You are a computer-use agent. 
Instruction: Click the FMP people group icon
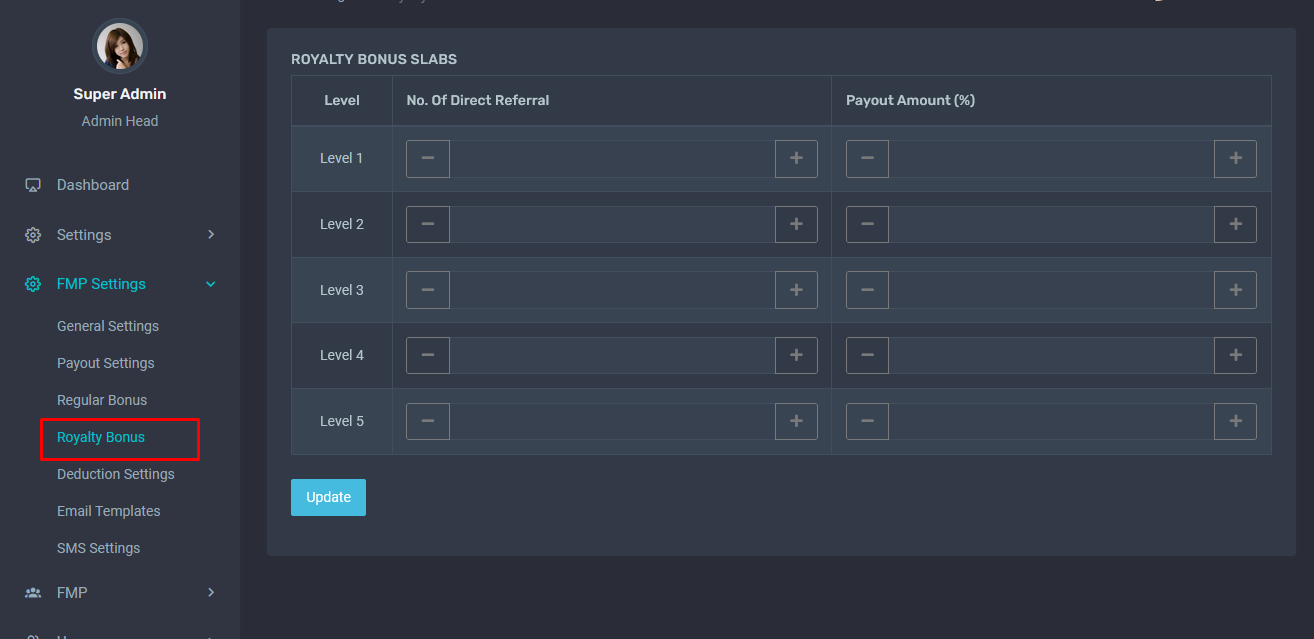pos(33,593)
